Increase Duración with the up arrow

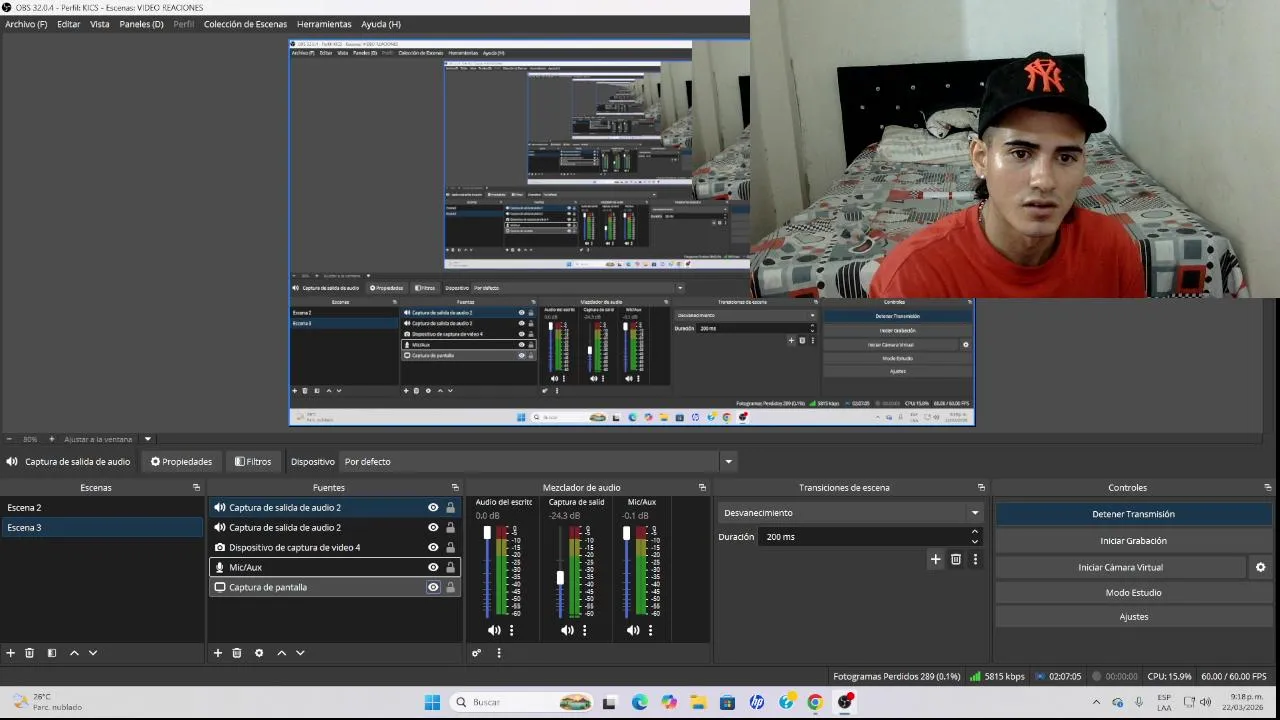975,532
